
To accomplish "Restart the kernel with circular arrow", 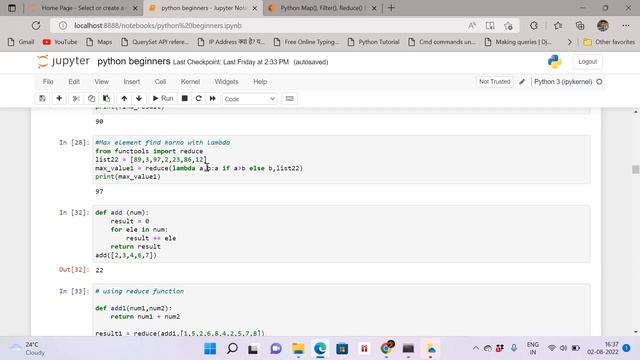I will pyautogui.click(x=199, y=99).
